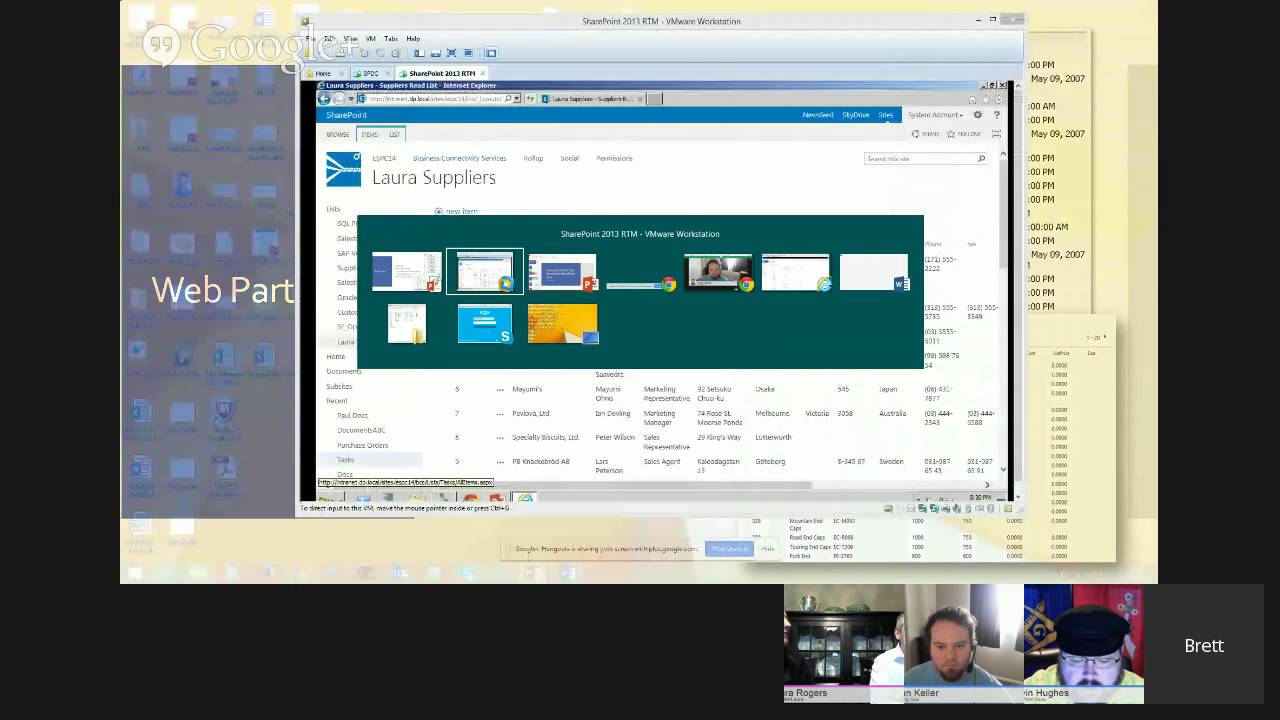This screenshot has height=720, width=1280.
Task: Open the Tasks quick launch item
Action: (x=346, y=460)
